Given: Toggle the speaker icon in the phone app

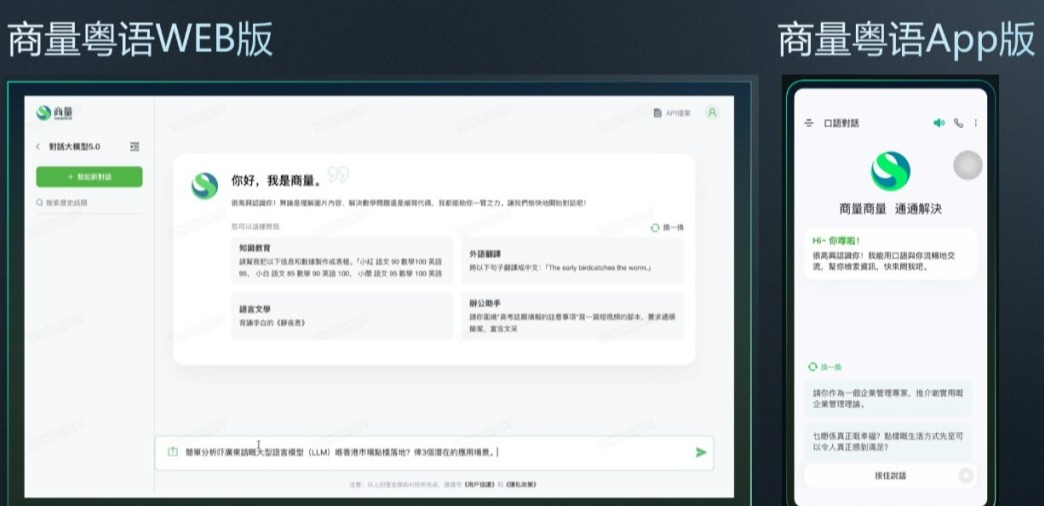Looking at the screenshot, I should pyautogui.click(x=939, y=123).
